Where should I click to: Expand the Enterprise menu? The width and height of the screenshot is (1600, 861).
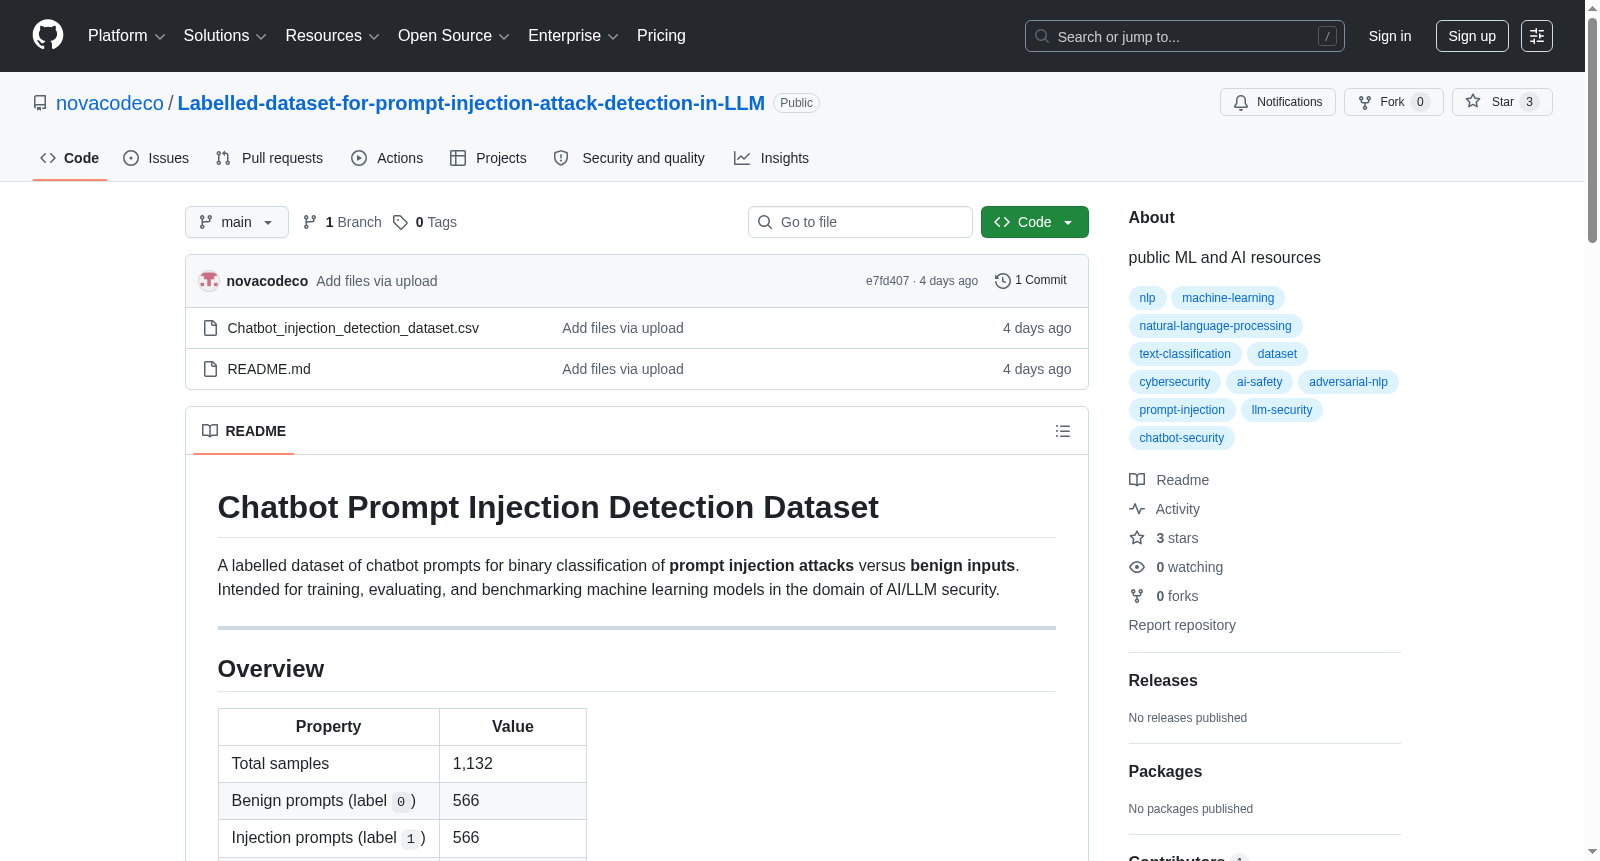573,36
